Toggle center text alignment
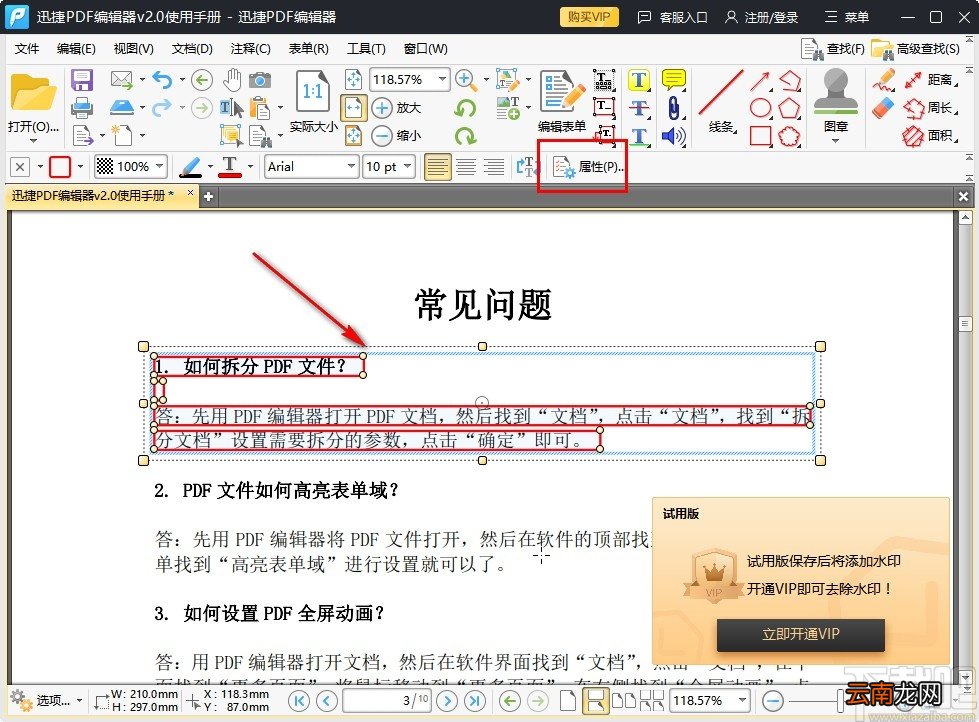This screenshot has height=722, width=979. coord(466,167)
